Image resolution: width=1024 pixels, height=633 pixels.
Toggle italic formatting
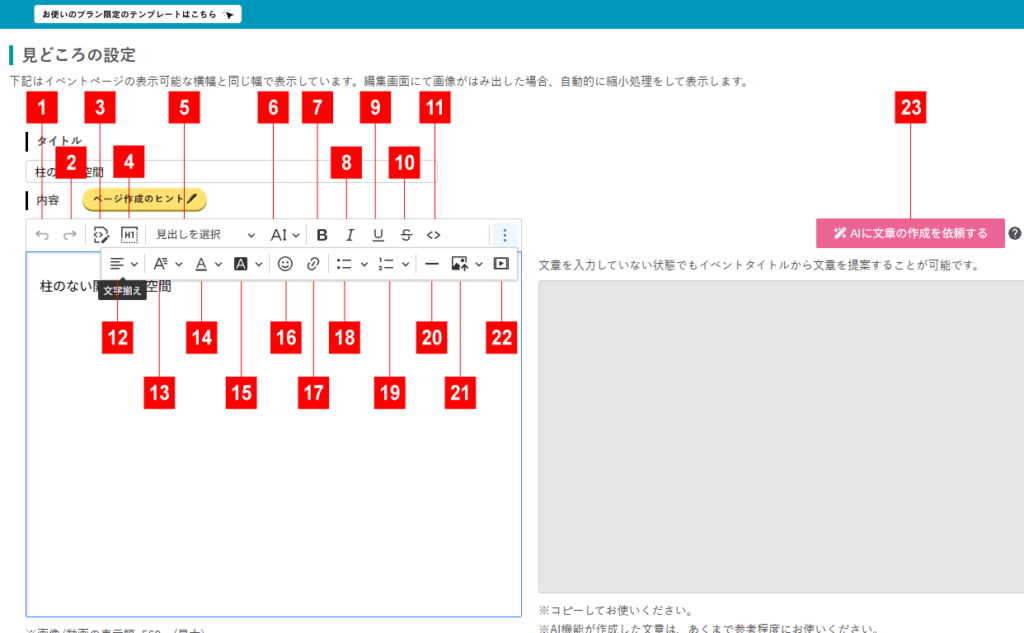point(350,235)
